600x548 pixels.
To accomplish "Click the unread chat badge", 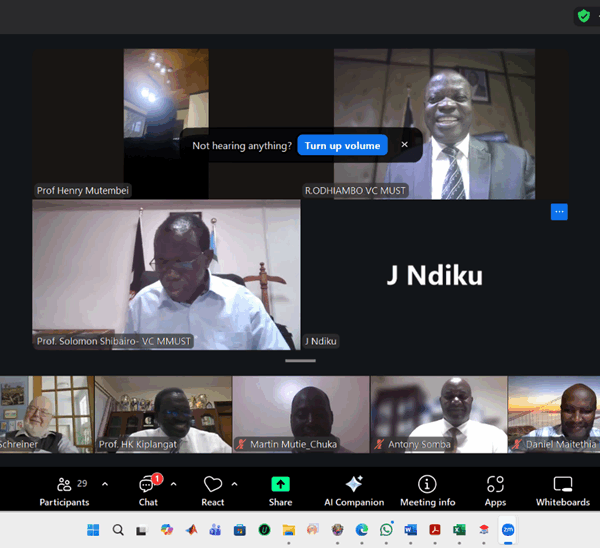I will click(157, 478).
